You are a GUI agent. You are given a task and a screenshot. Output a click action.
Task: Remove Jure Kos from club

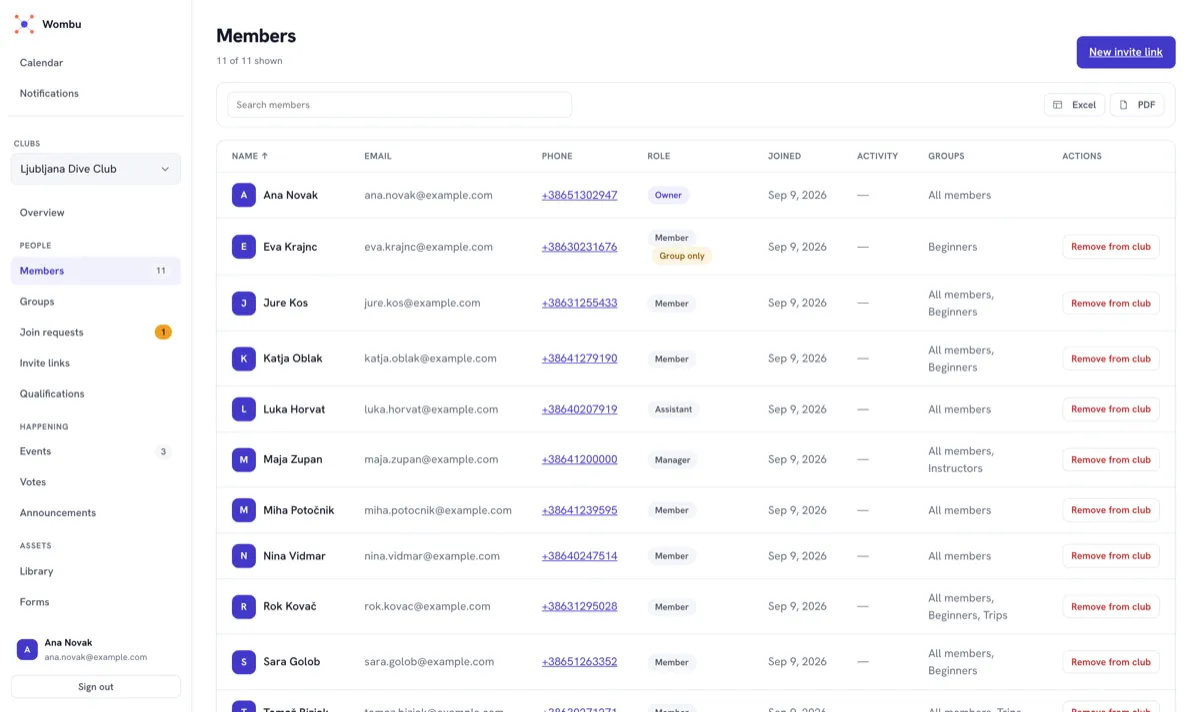pos(1111,303)
